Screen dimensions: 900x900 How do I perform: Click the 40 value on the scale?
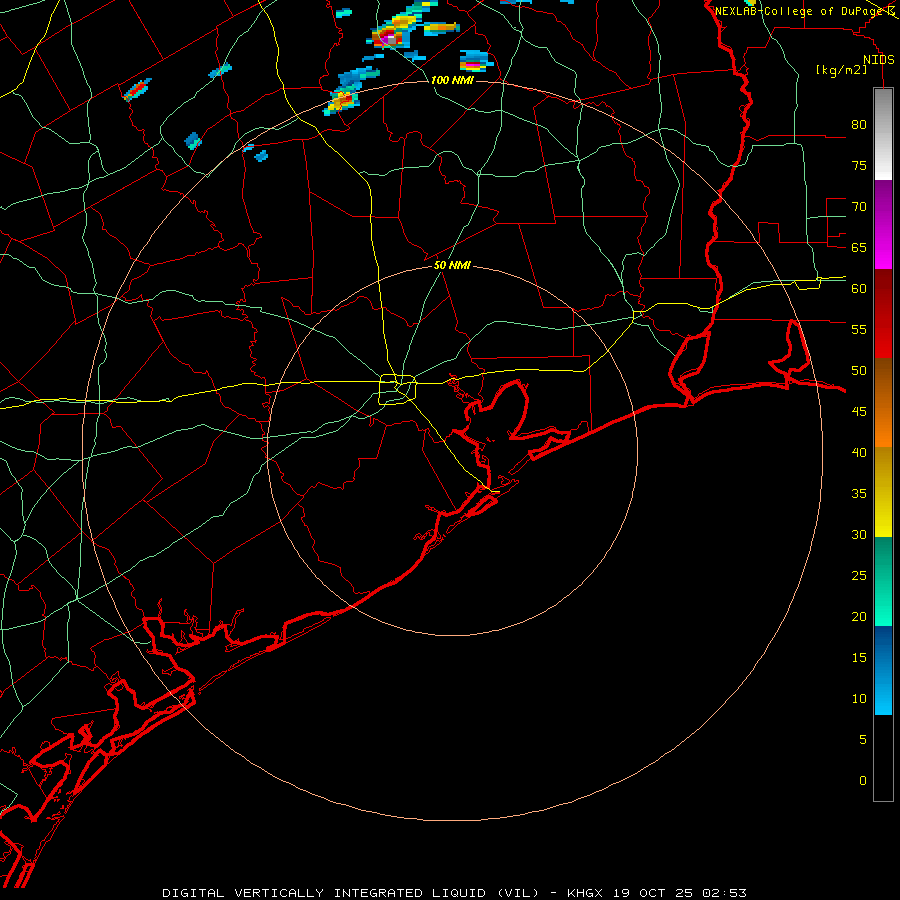[859, 452]
